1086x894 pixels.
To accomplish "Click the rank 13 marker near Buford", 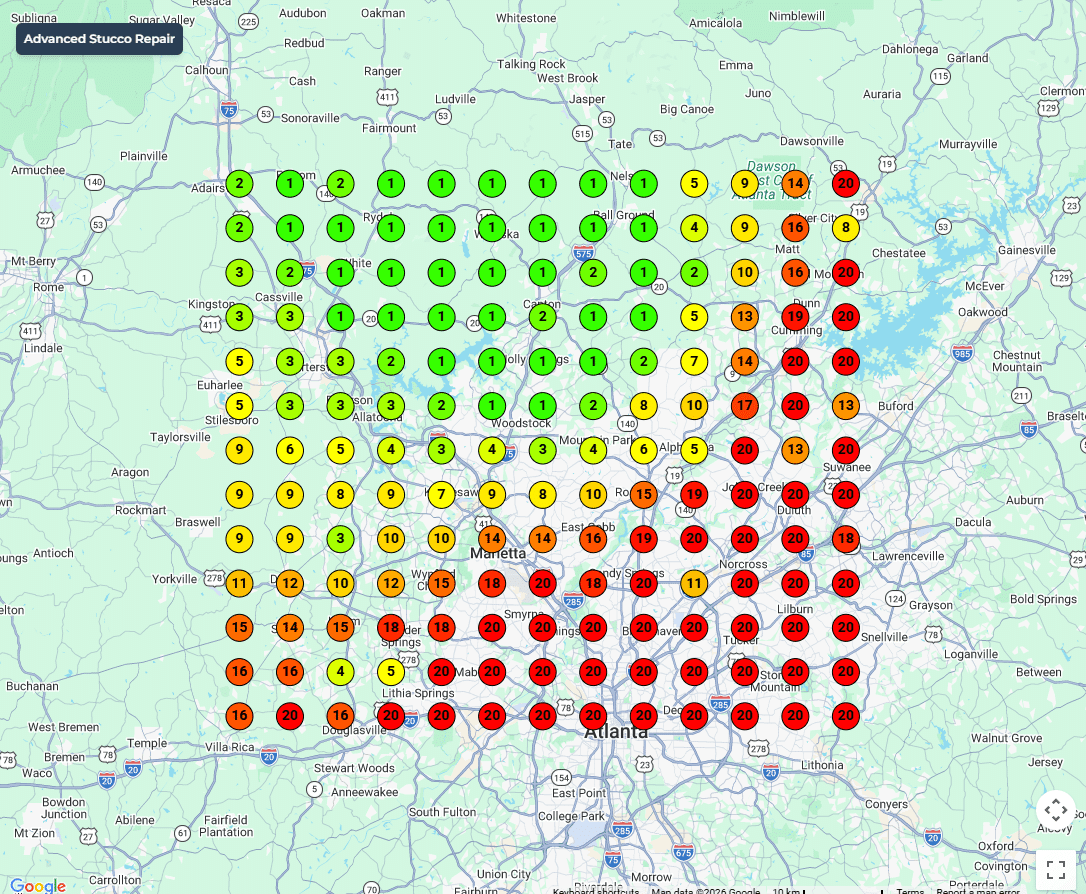I will pyautogui.click(x=846, y=406).
